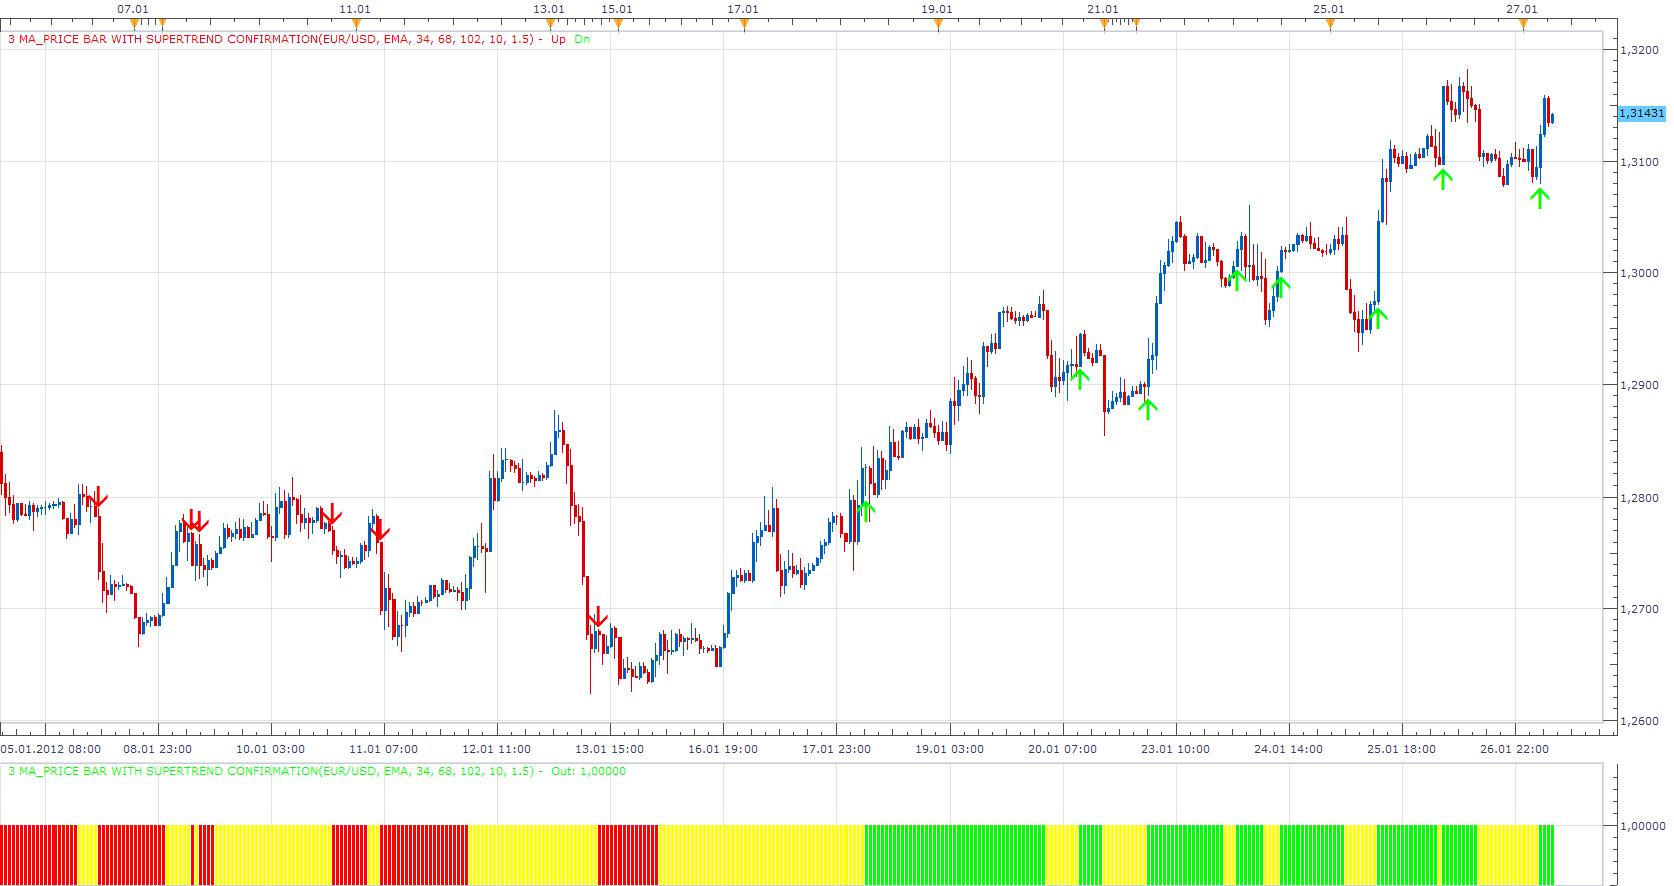
Task: Click the 13.01 day marker on top ruler
Action: (549, 9)
